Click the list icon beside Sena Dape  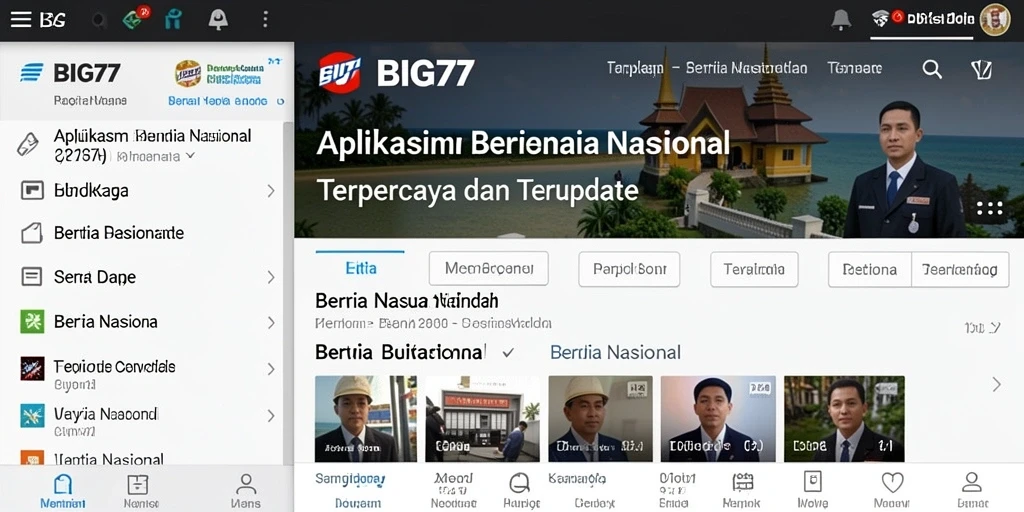32,277
